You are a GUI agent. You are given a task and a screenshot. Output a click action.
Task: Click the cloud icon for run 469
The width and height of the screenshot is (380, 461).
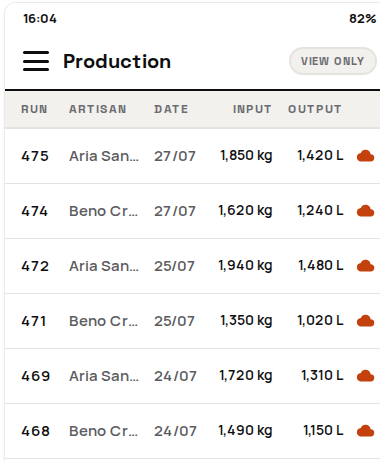click(365, 376)
